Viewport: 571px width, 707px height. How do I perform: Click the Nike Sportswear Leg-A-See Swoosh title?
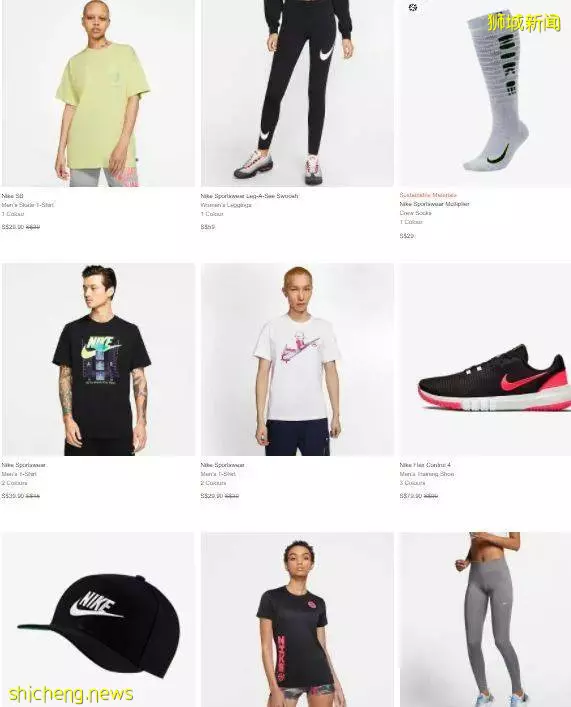click(249, 196)
